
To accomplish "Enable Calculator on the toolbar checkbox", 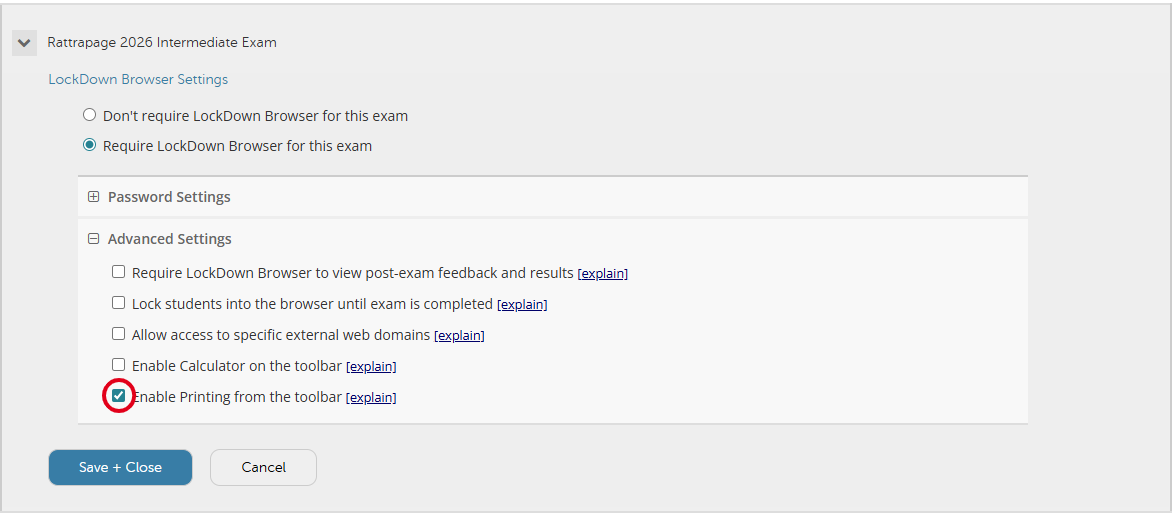I will 119,365.
